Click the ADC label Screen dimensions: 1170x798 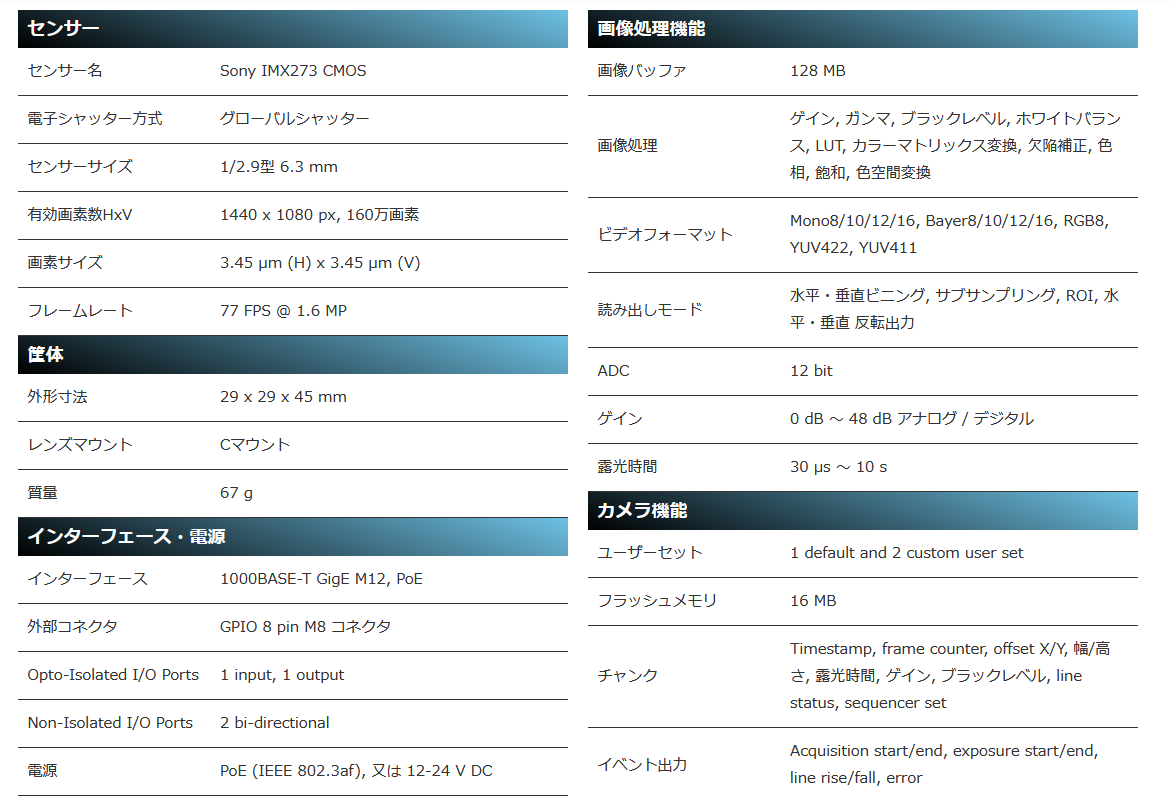(x=613, y=371)
